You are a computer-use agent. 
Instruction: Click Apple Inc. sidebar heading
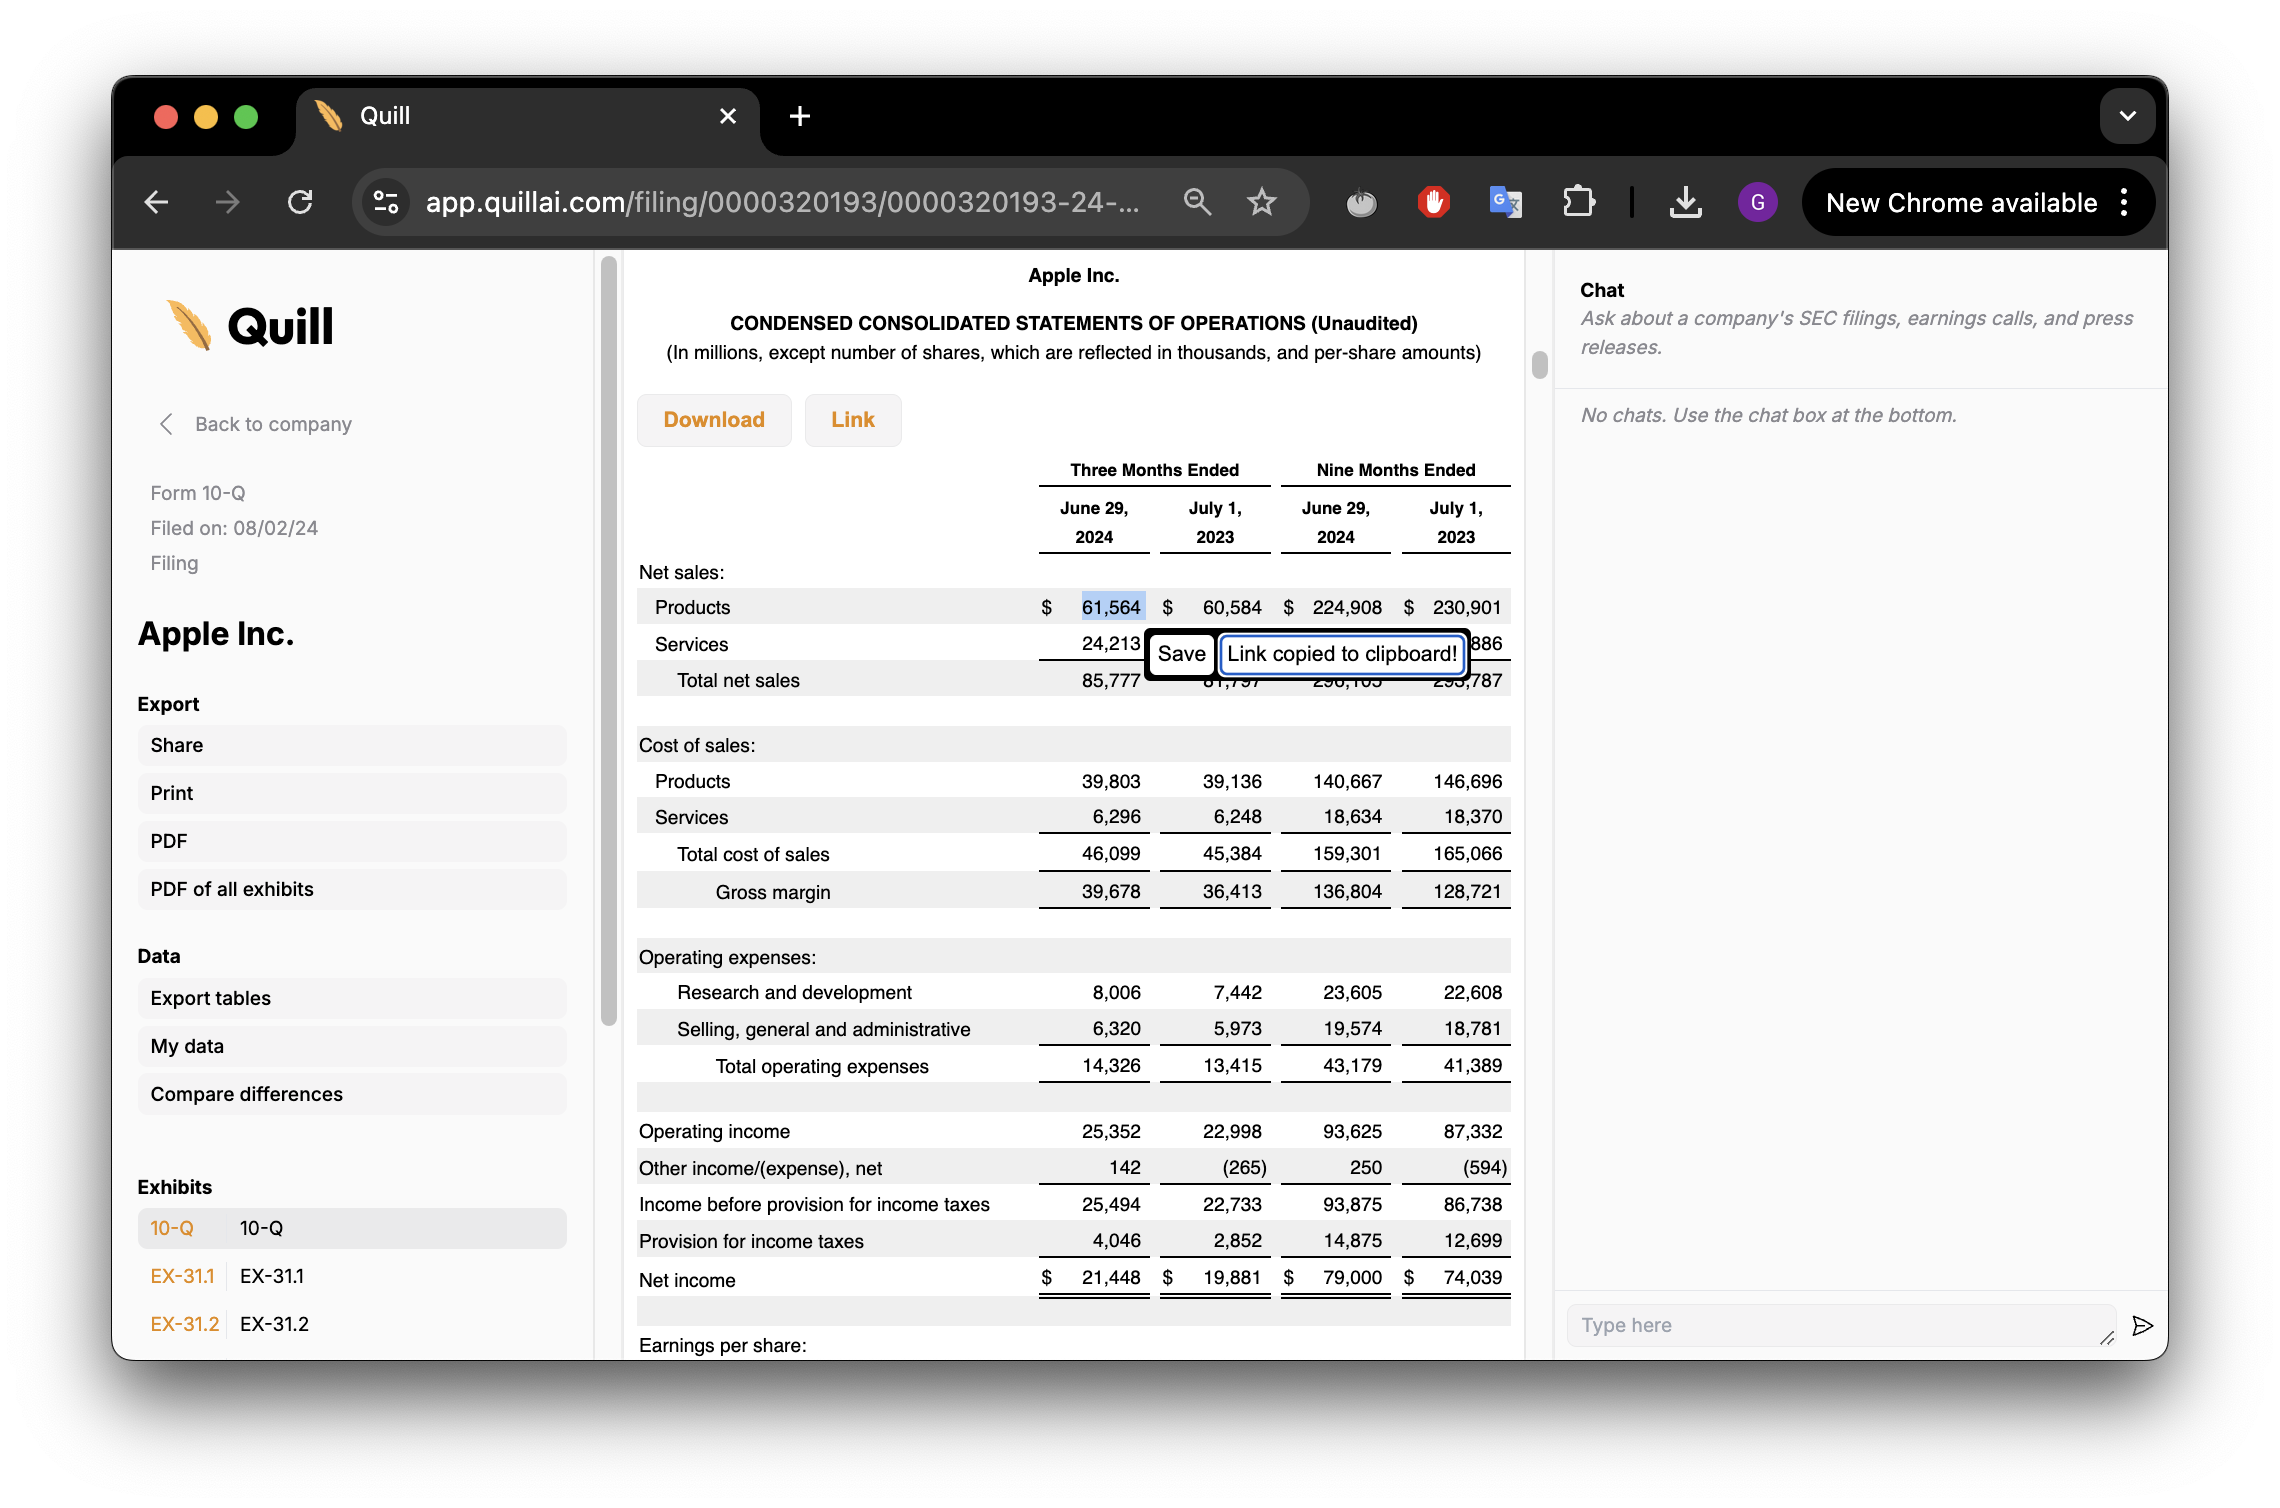coord(215,634)
